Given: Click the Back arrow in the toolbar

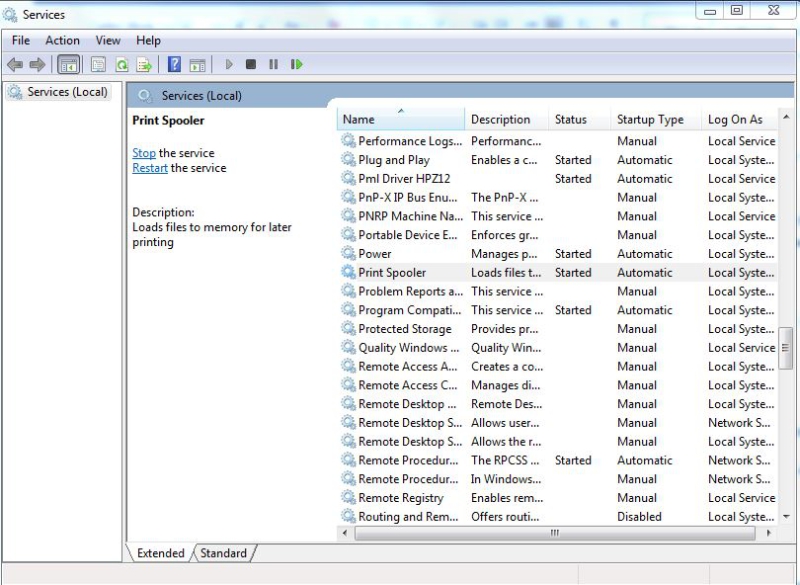Looking at the screenshot, I should click(15, 65).
